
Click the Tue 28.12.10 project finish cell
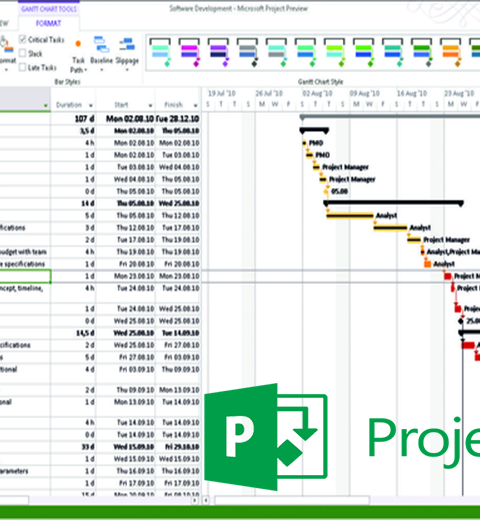(x=178, y=119)
